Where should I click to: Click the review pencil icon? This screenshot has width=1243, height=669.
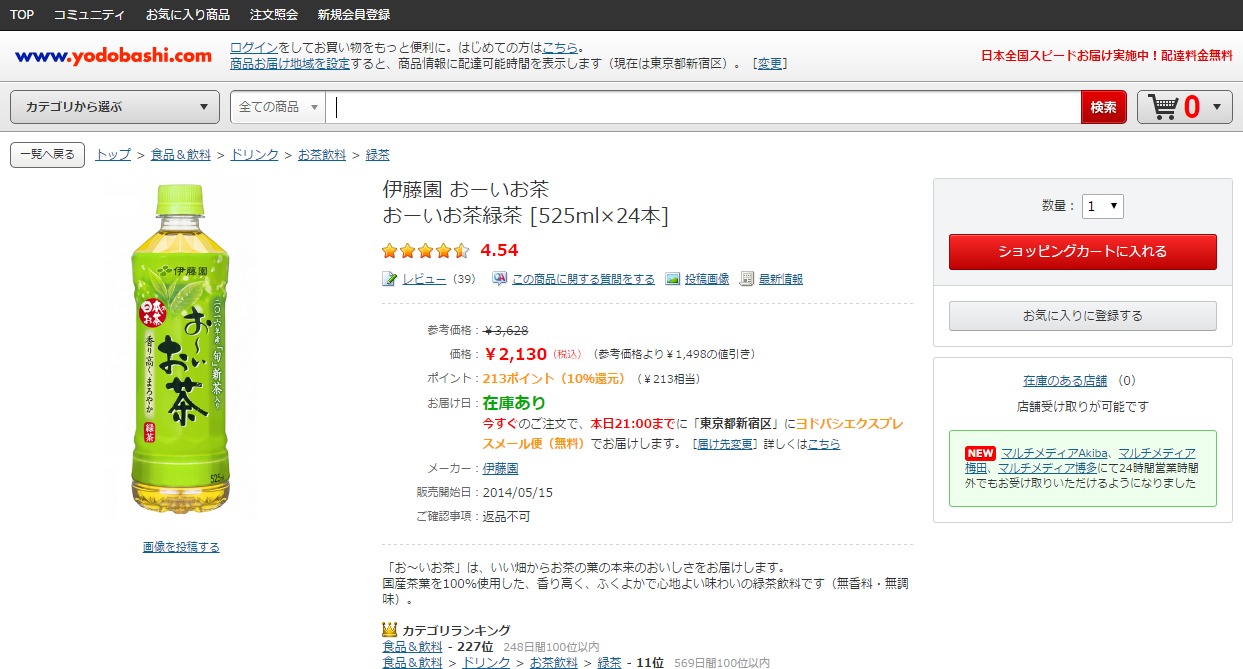point(390,279)
